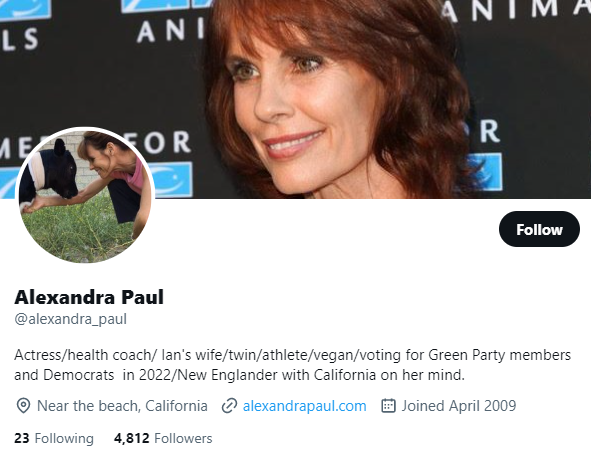The width and height of the screenshot is (591, 466).
Task: Click the location pin icon
Action: (x=23, y=406)
